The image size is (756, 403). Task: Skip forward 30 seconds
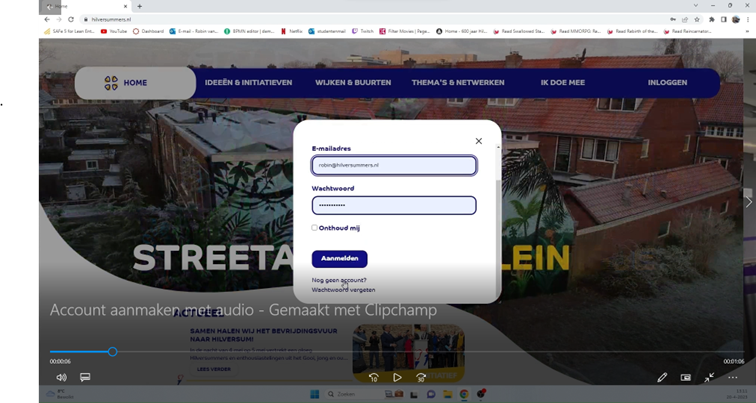tap(421, 377)
